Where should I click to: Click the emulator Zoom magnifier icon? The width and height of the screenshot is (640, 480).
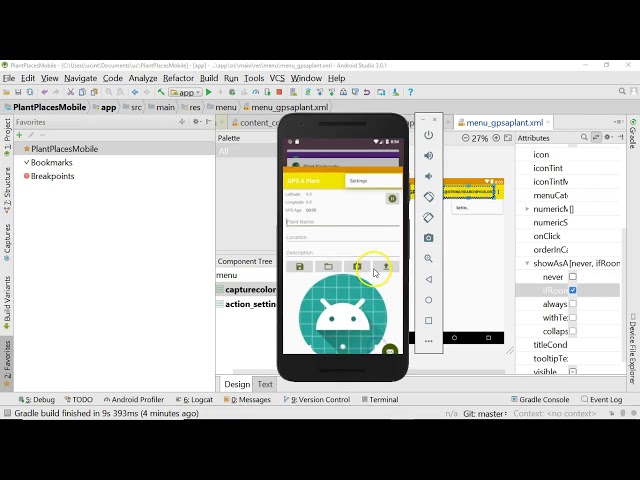[x=428, y=258]
